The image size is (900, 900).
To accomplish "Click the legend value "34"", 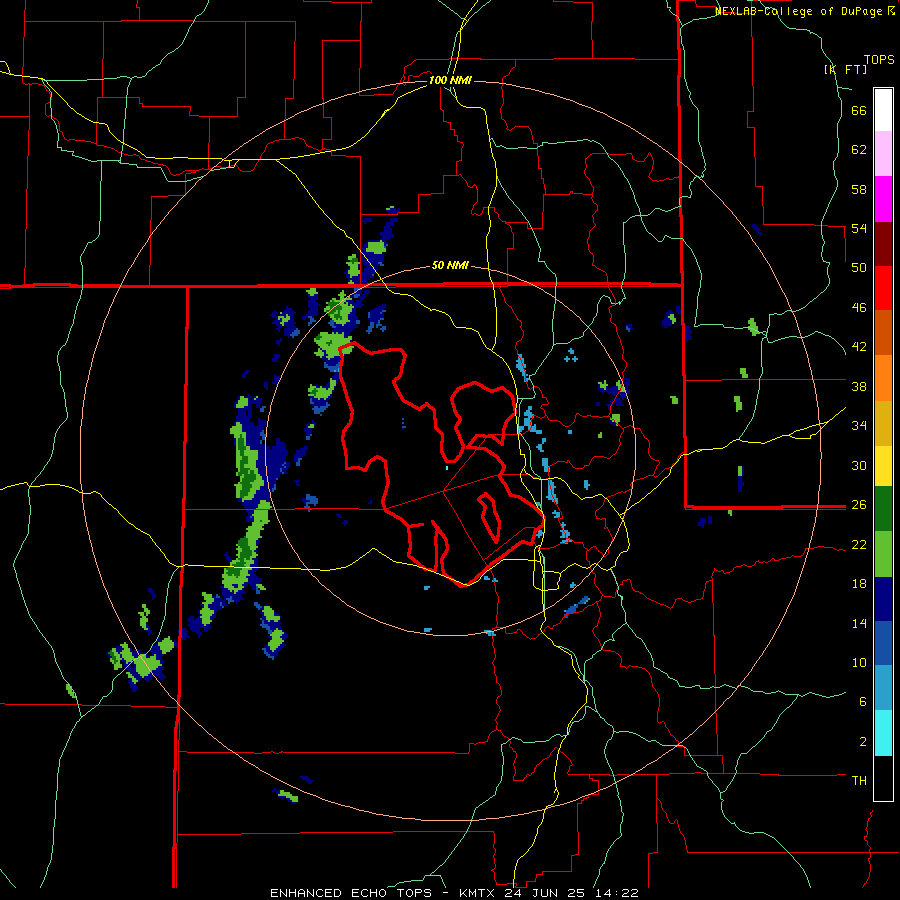I will (859, 425).
